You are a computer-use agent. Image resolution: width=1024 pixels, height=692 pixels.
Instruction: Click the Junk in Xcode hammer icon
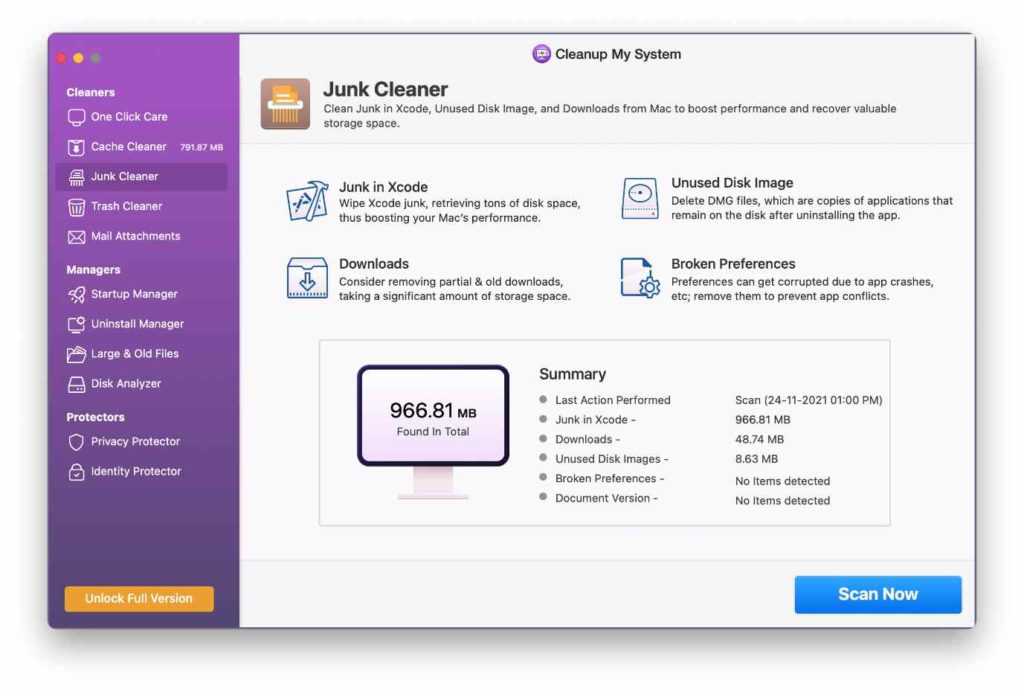tap(307, 201)
